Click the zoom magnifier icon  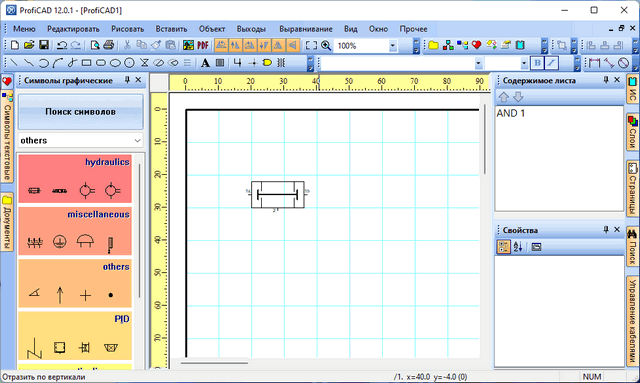326,45
